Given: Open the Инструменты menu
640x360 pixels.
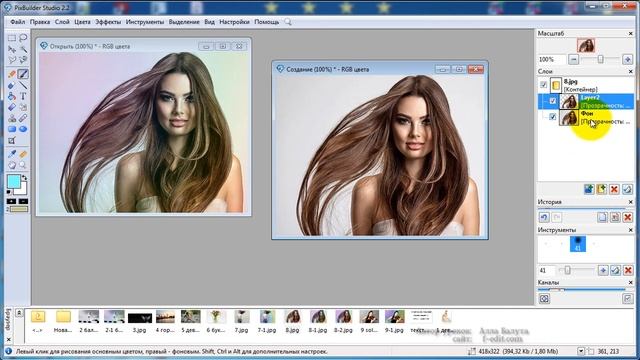Looking at the screenshot, I should tap(145, 22).
